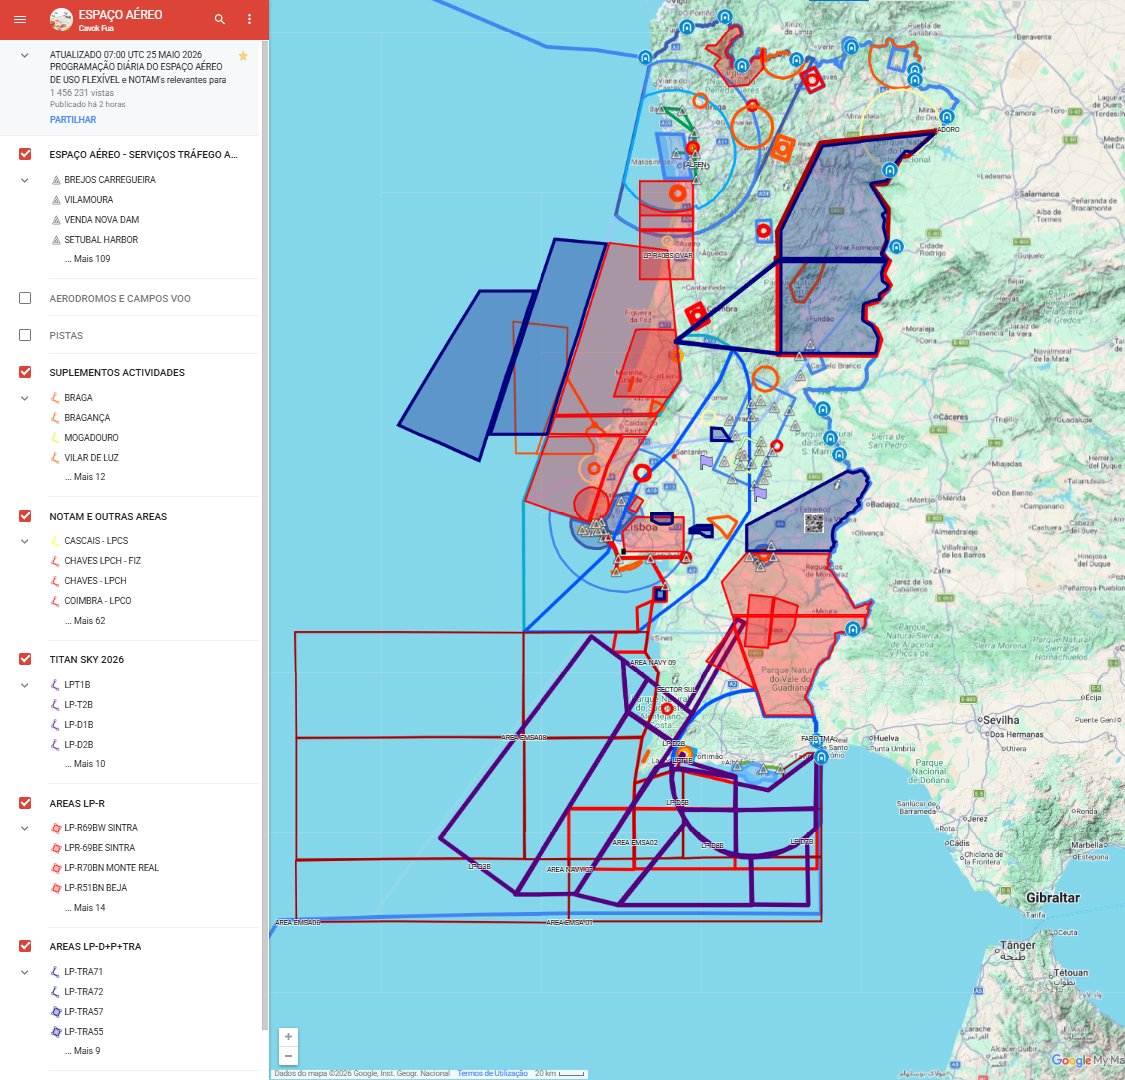
Task: Click the QR code marker near Estremoz
Action: (814, 522)
